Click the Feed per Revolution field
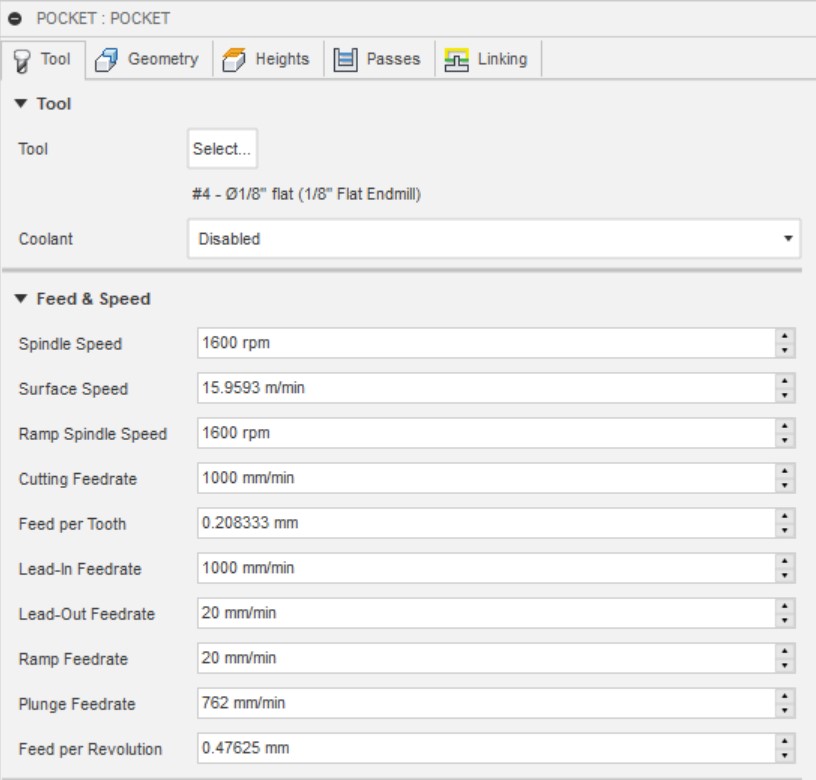Screen dimensions: 816x780 pos(486,748)
